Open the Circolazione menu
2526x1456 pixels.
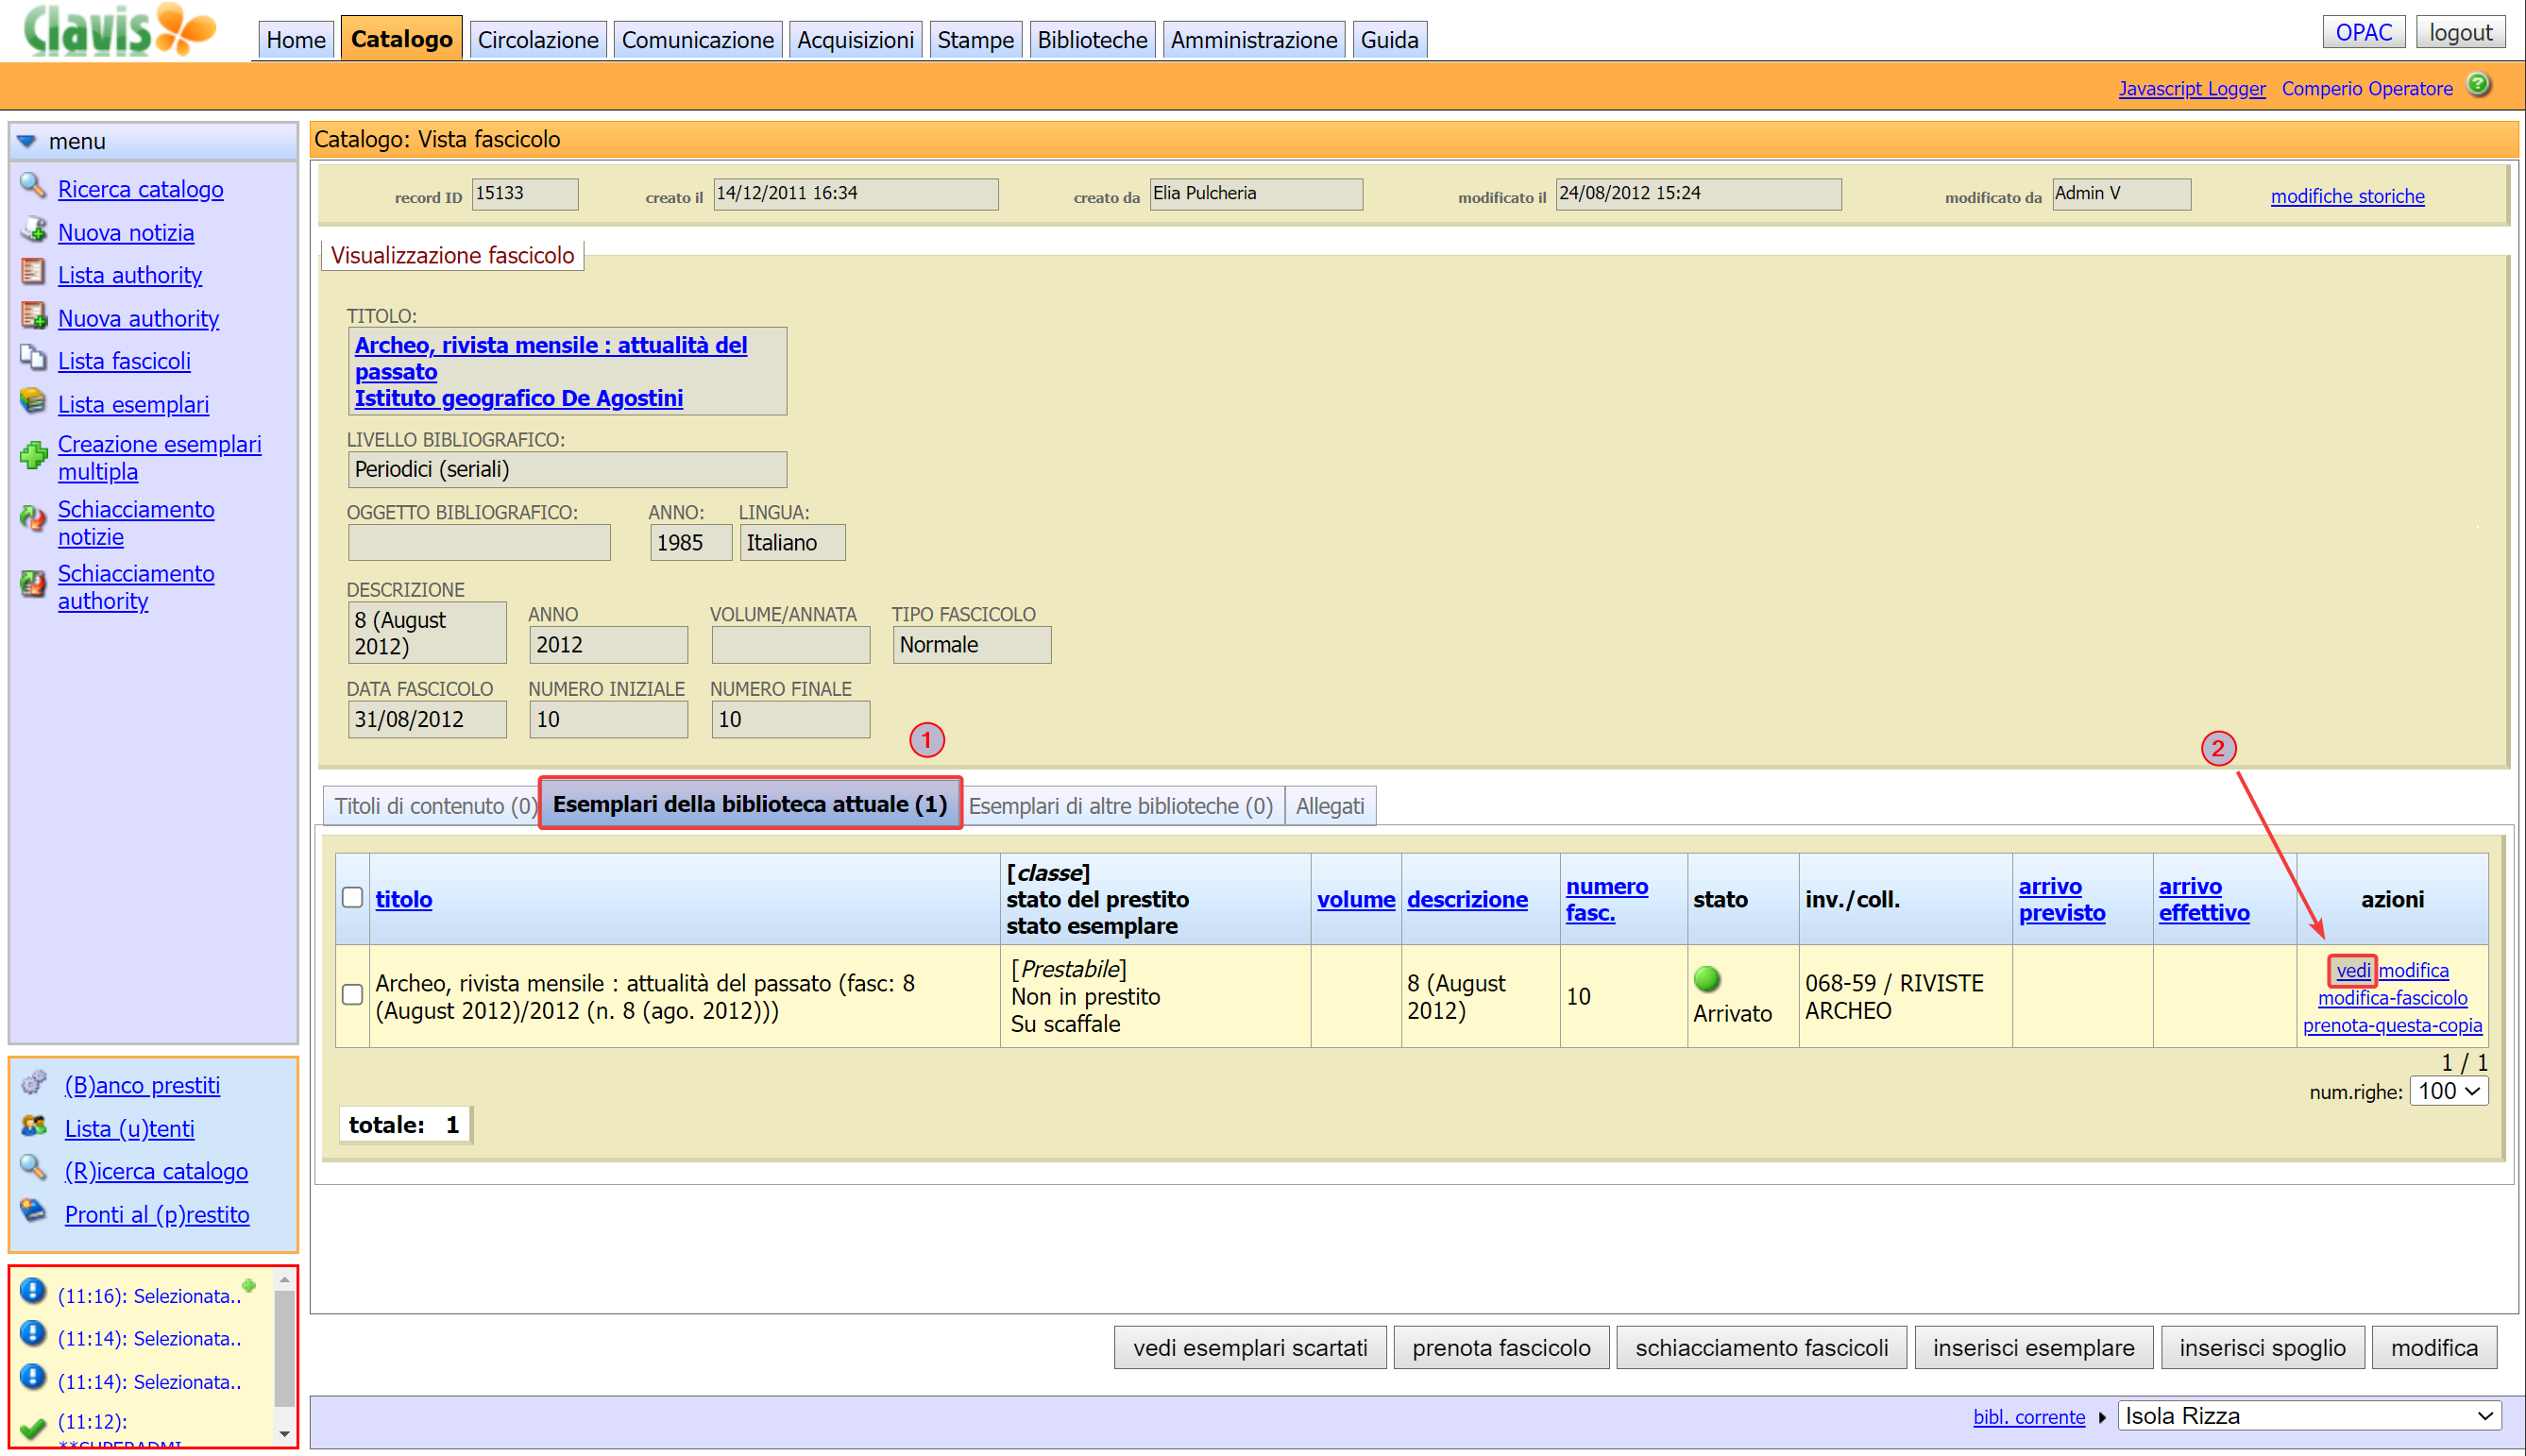[x=537, y=40]
